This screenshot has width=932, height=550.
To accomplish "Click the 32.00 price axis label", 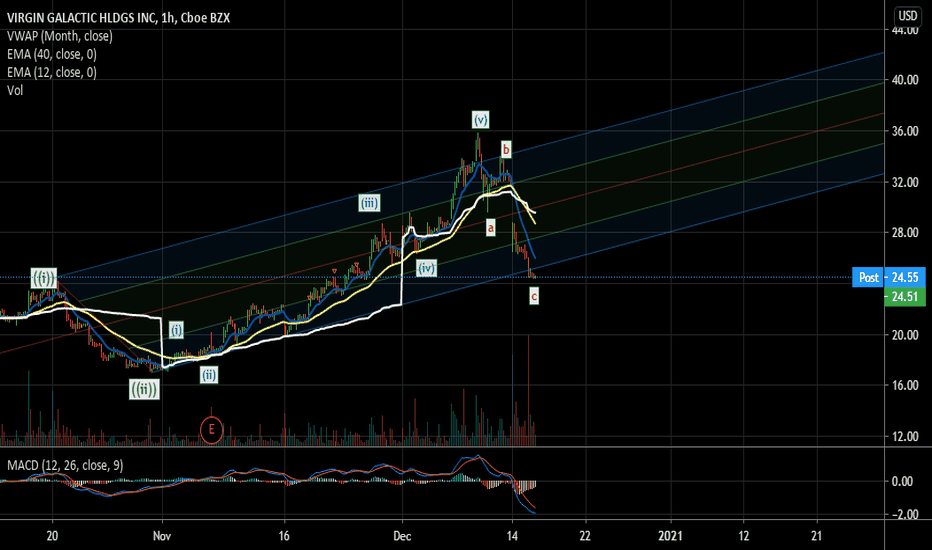I will [905, 182].
